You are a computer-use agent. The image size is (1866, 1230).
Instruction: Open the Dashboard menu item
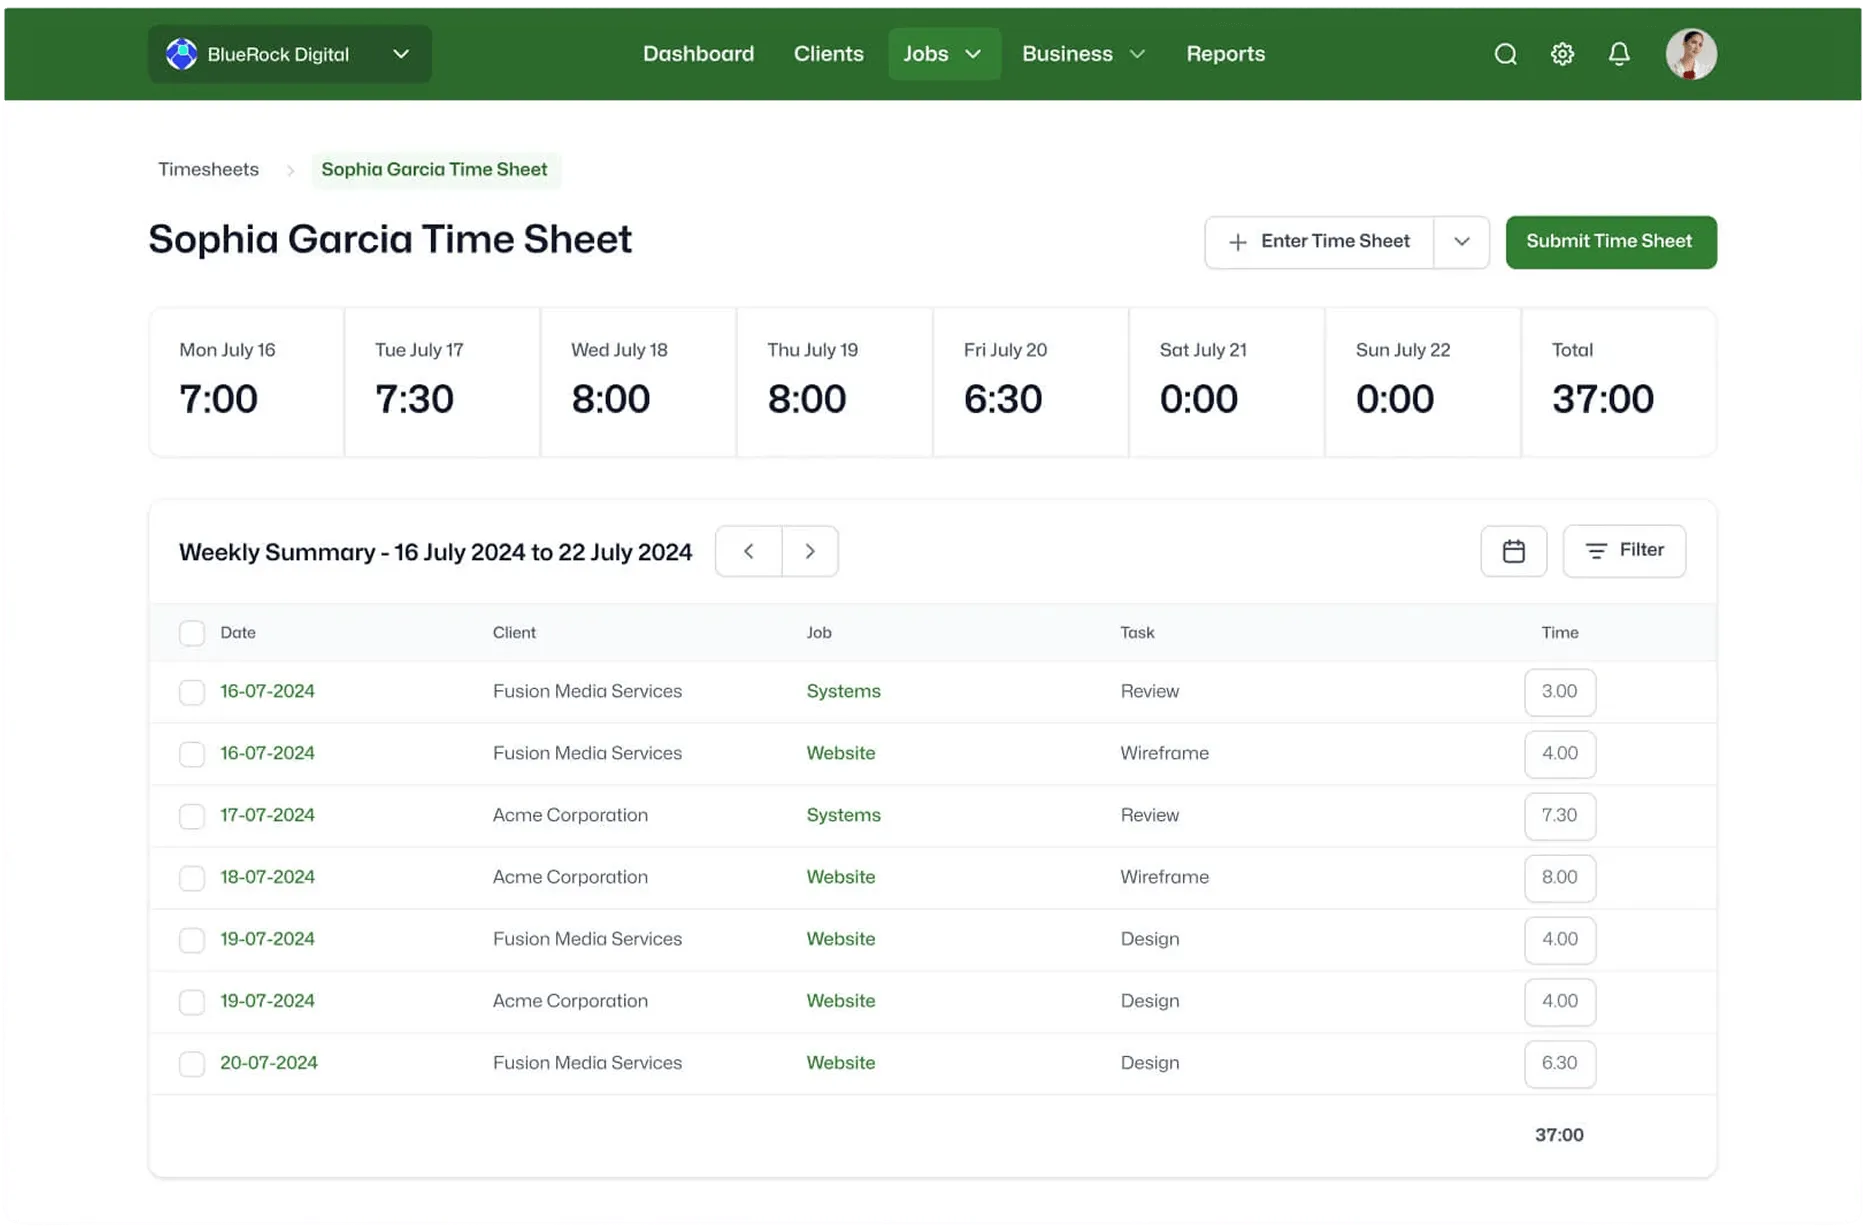tap(698, 54)
